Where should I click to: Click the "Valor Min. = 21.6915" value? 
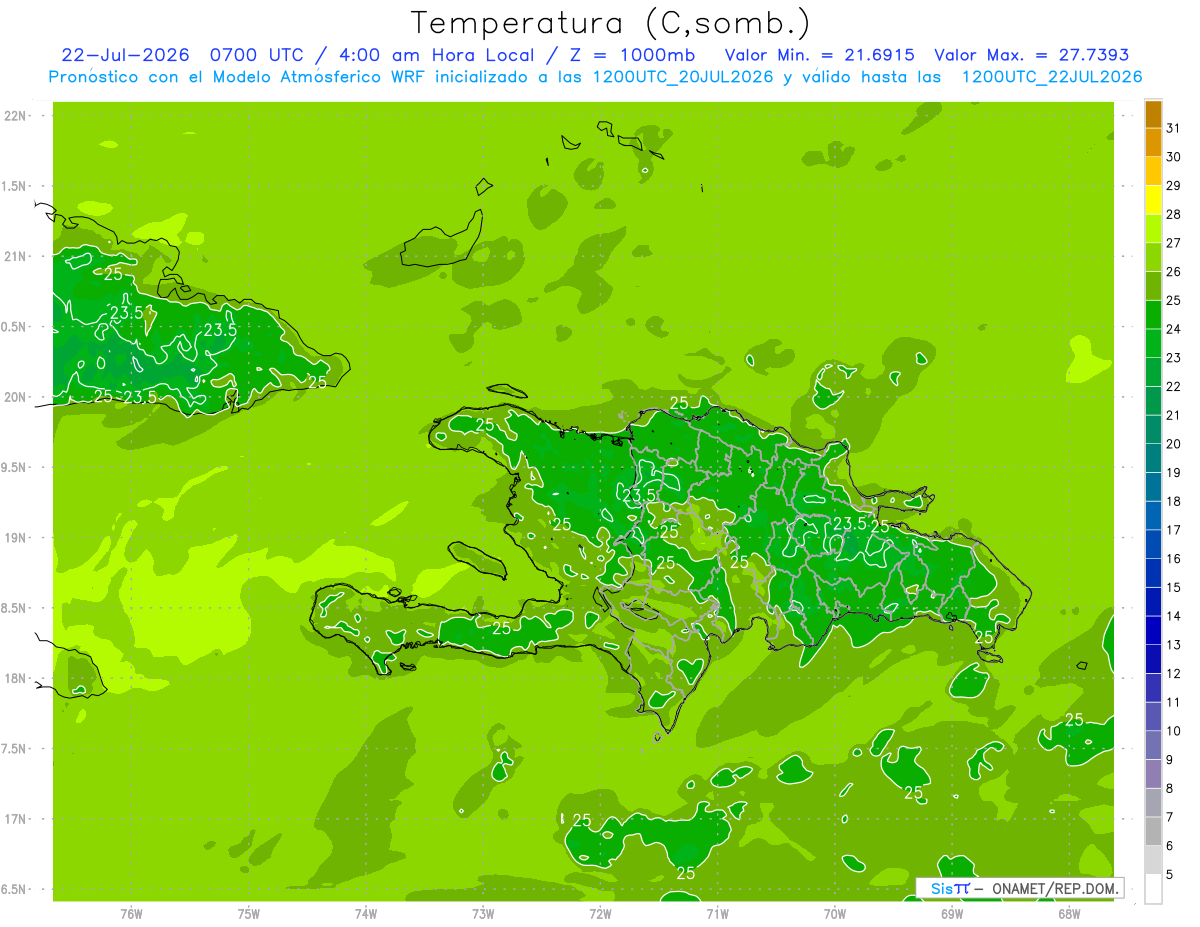click(x=820, y=55)
